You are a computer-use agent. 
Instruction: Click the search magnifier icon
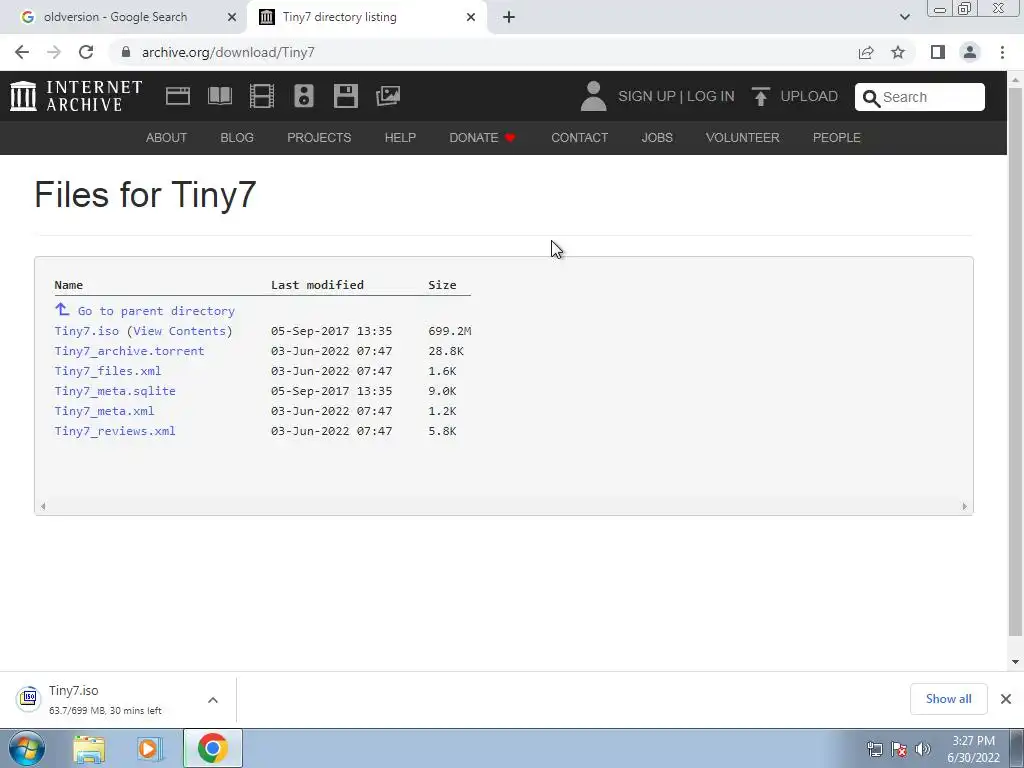(x=871, y=98)
